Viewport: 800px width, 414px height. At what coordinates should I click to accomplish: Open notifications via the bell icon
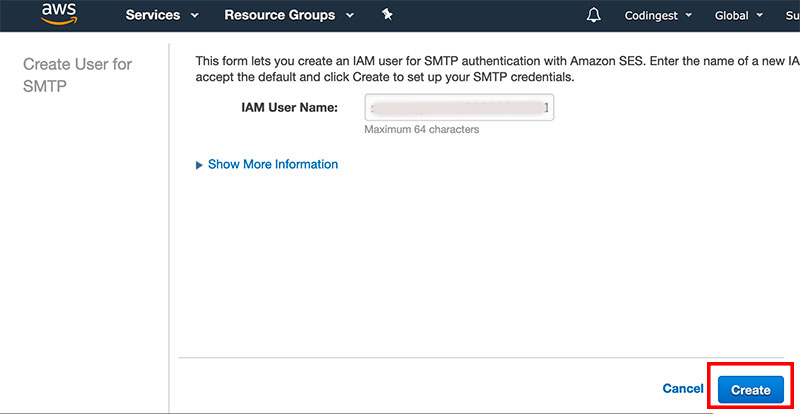coord(595,16)
